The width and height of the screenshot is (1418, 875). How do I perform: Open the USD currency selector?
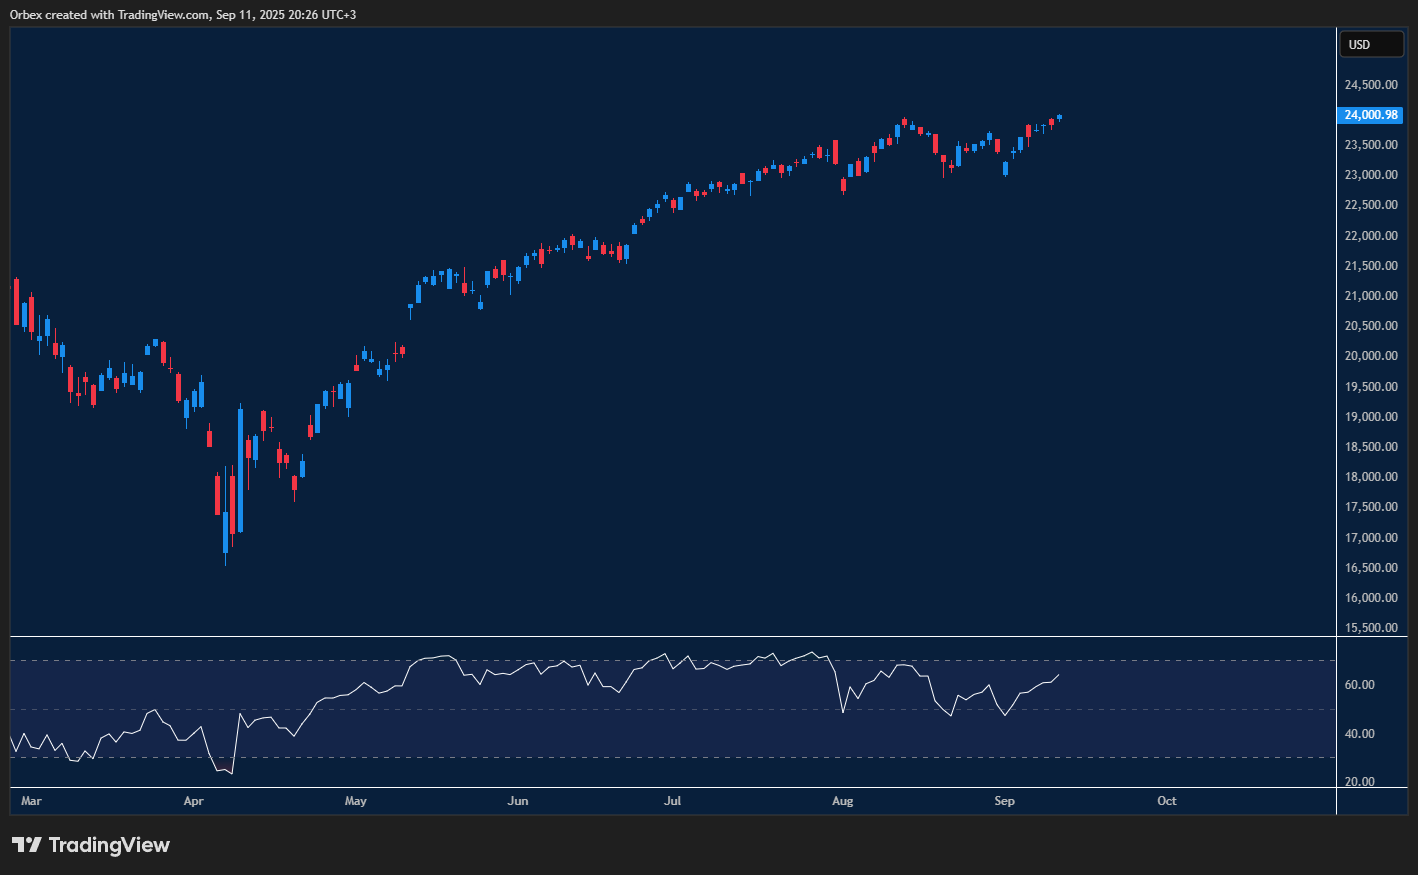pyautogui.click(x=1371, y=44)
